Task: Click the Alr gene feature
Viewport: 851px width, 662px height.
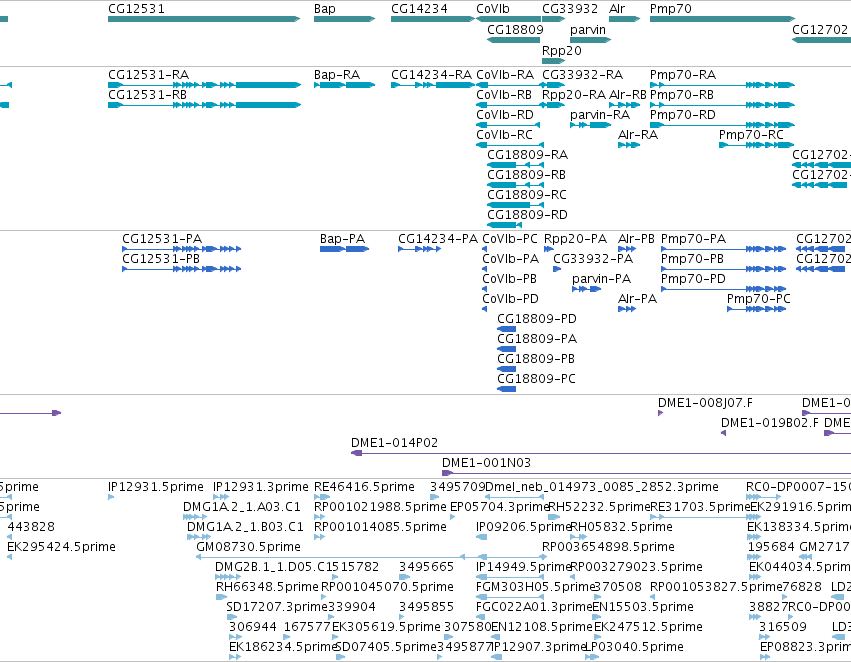Action: pos(624,19)
